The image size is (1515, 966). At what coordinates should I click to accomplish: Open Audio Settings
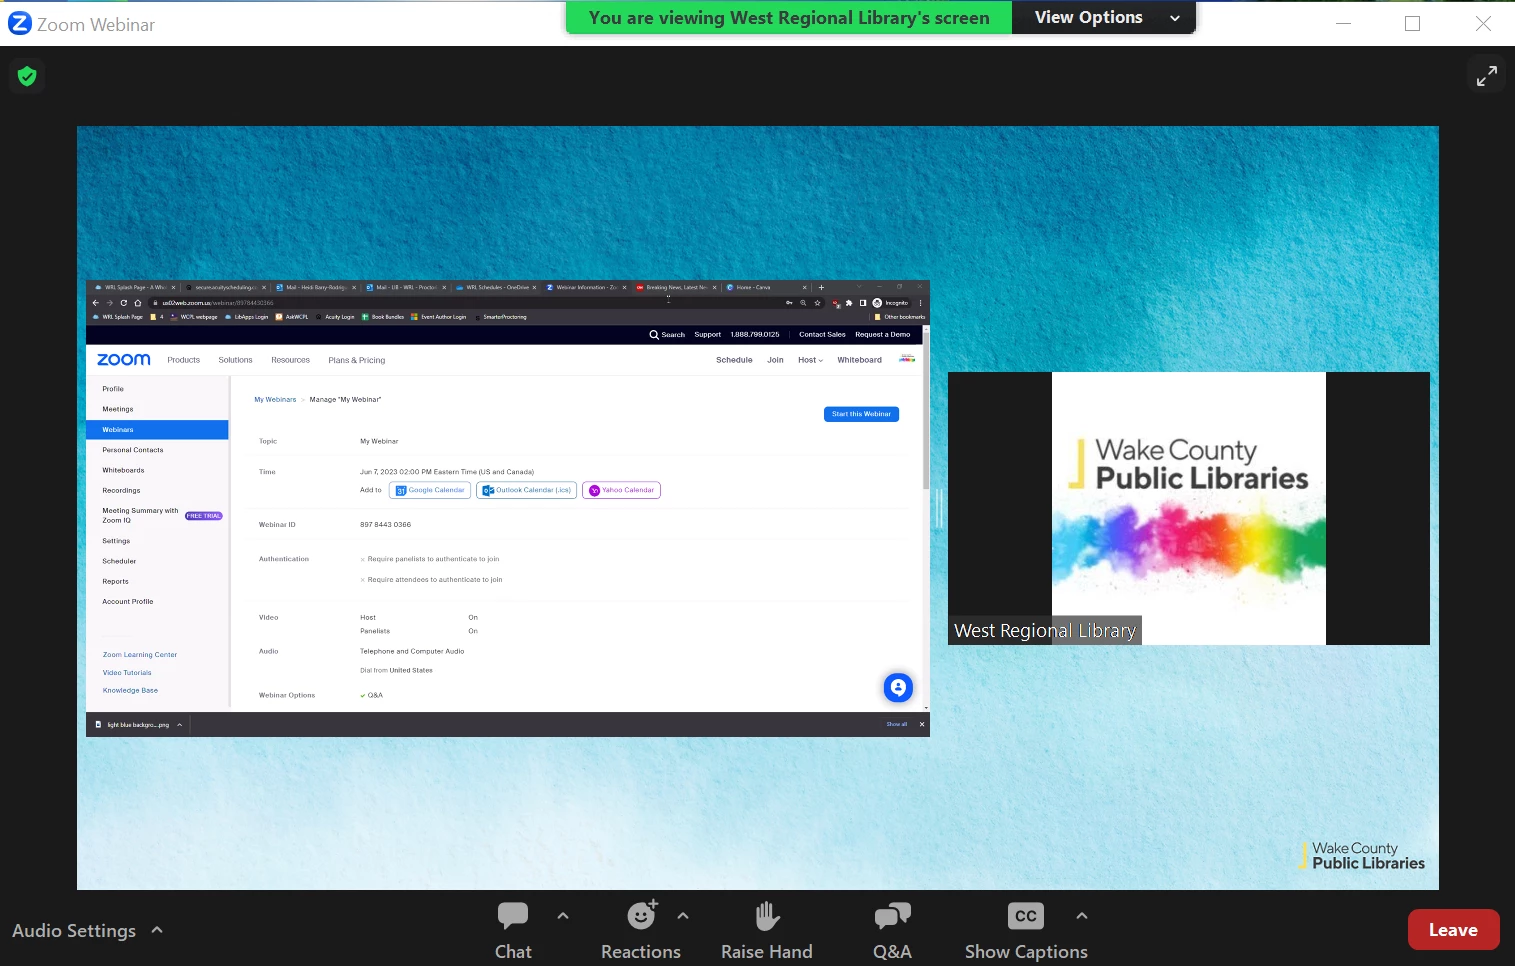[x=74, y=930]
